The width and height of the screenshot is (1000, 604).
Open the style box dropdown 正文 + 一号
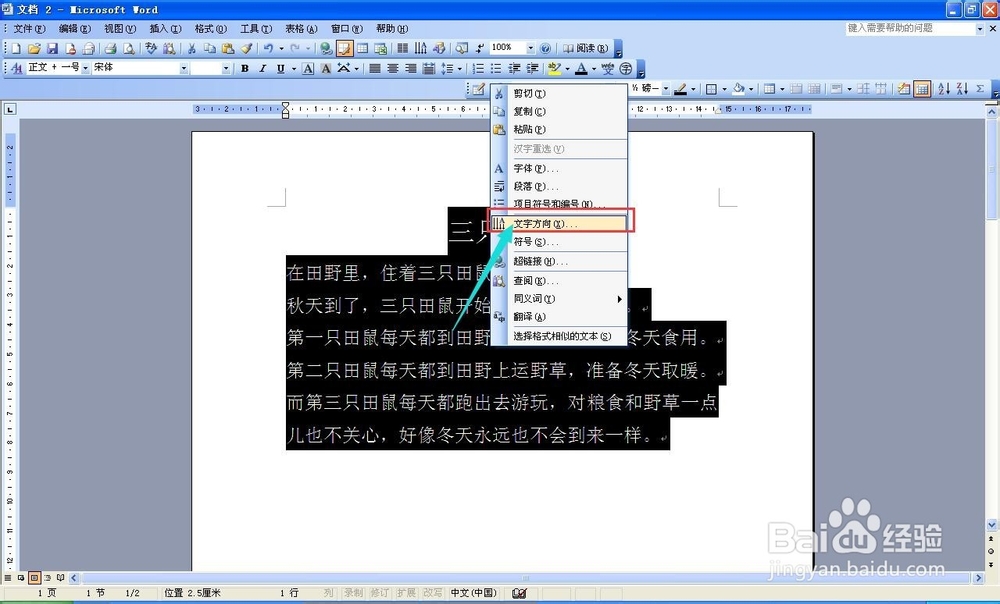(85, 68)
